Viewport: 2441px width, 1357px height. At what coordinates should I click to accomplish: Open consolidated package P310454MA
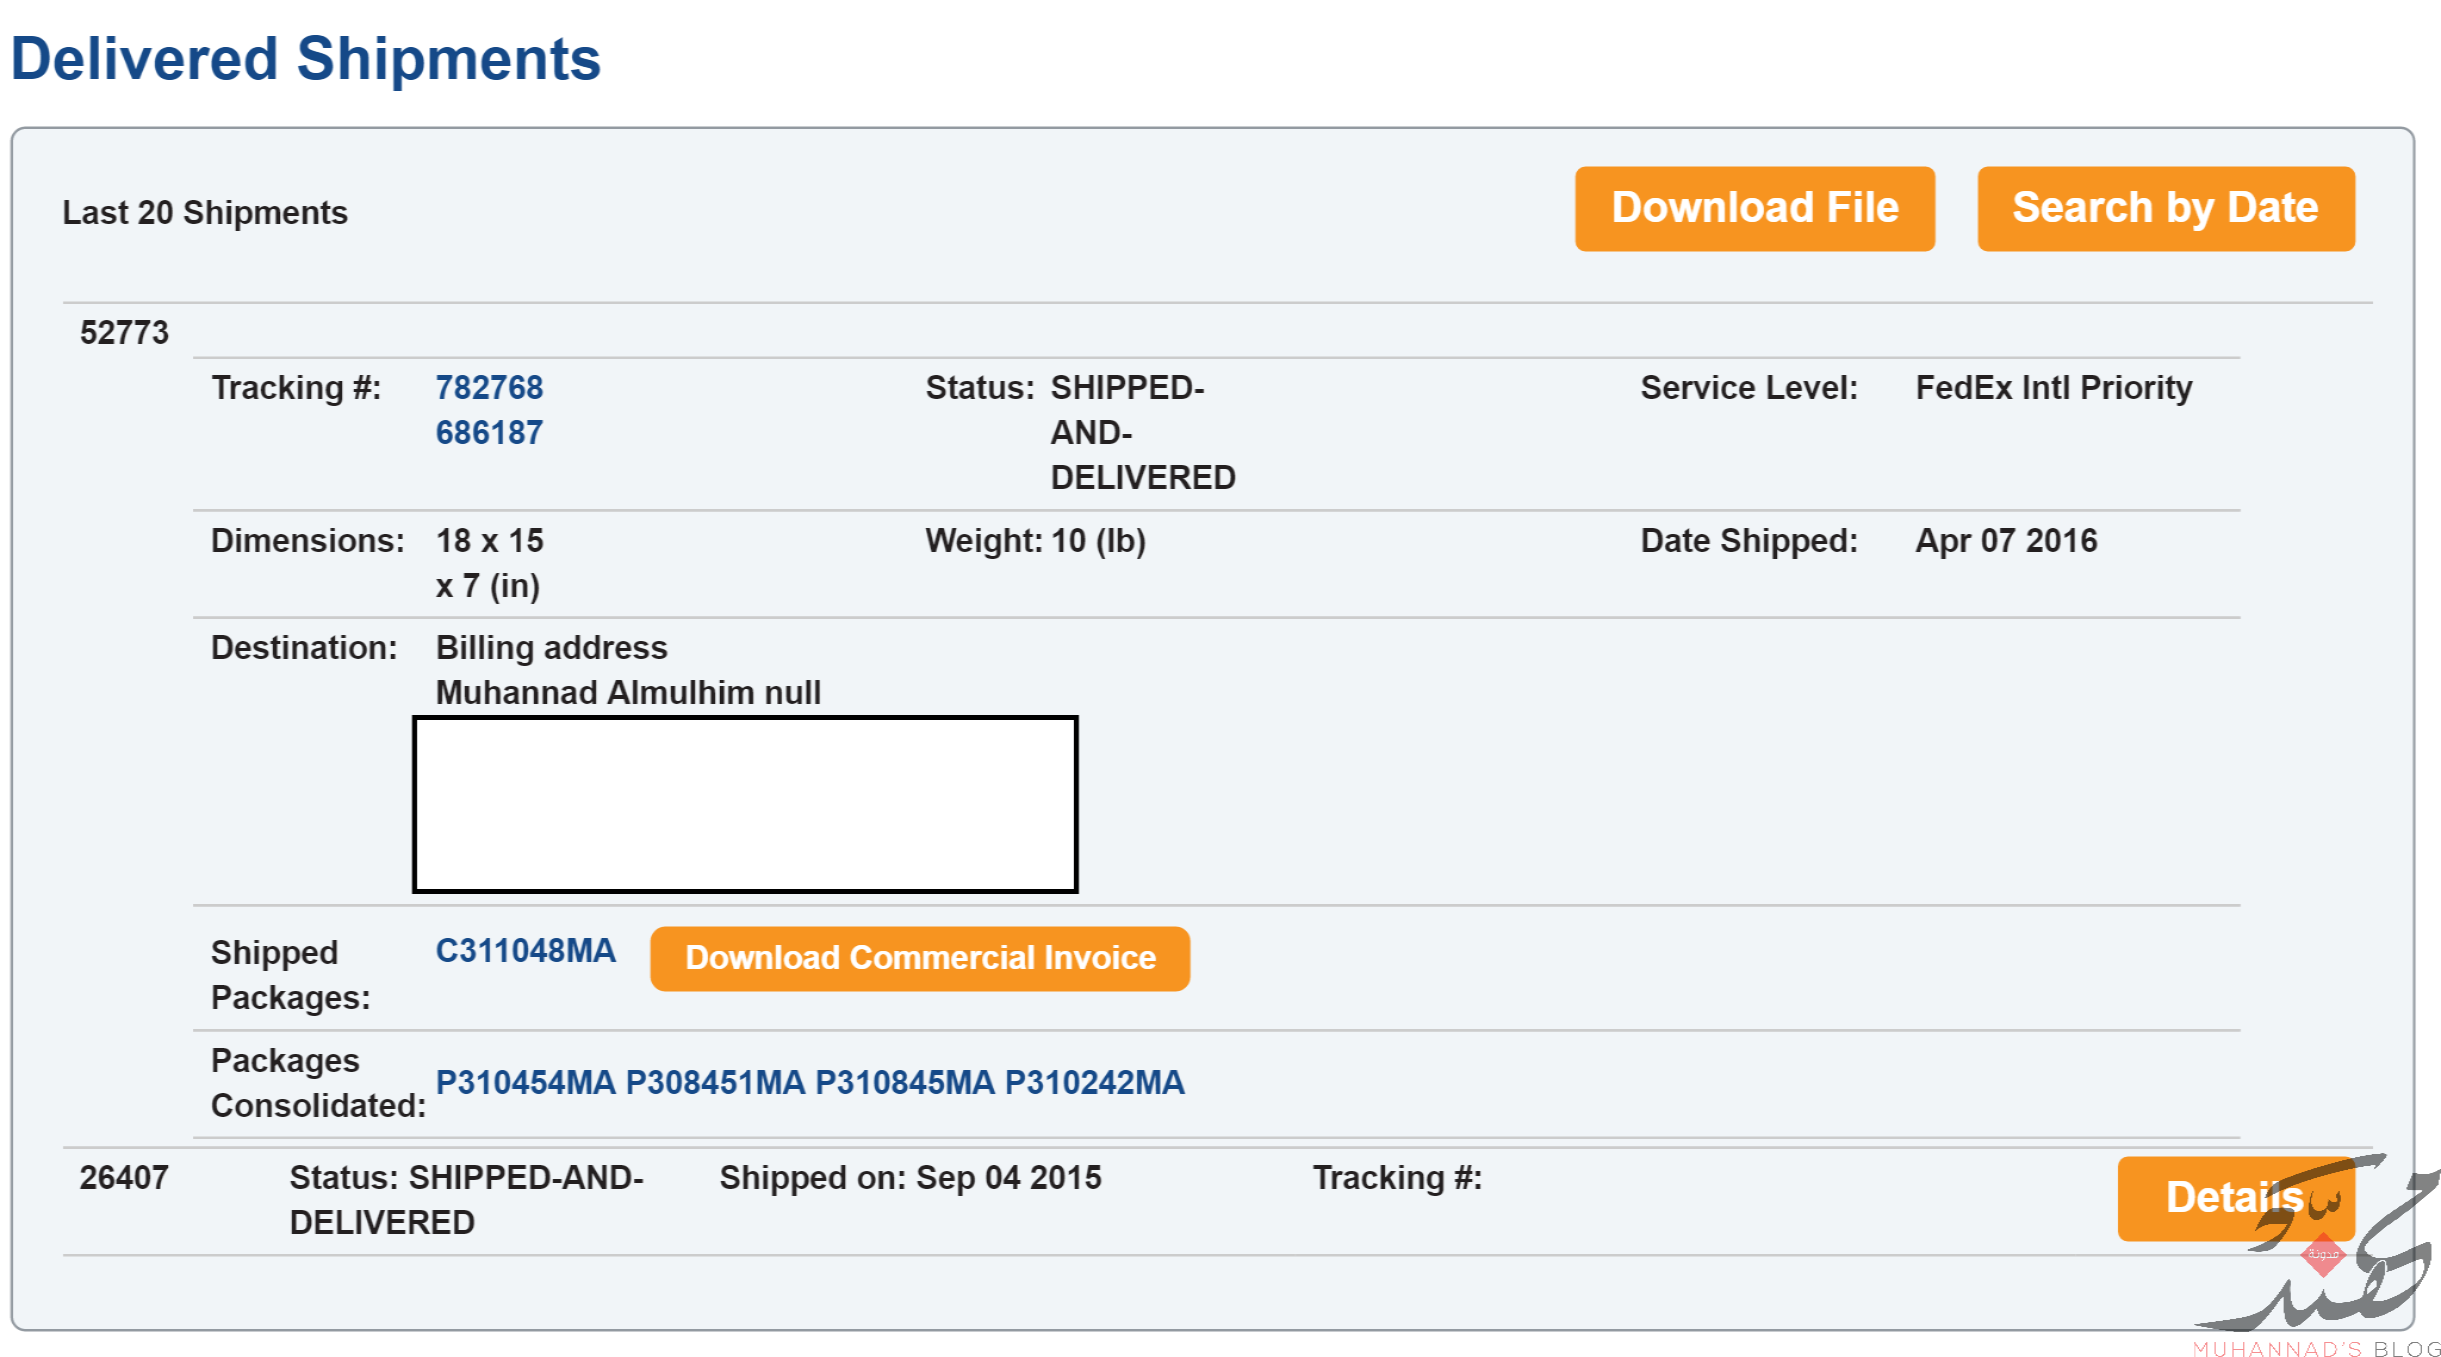coord(525,1082)
